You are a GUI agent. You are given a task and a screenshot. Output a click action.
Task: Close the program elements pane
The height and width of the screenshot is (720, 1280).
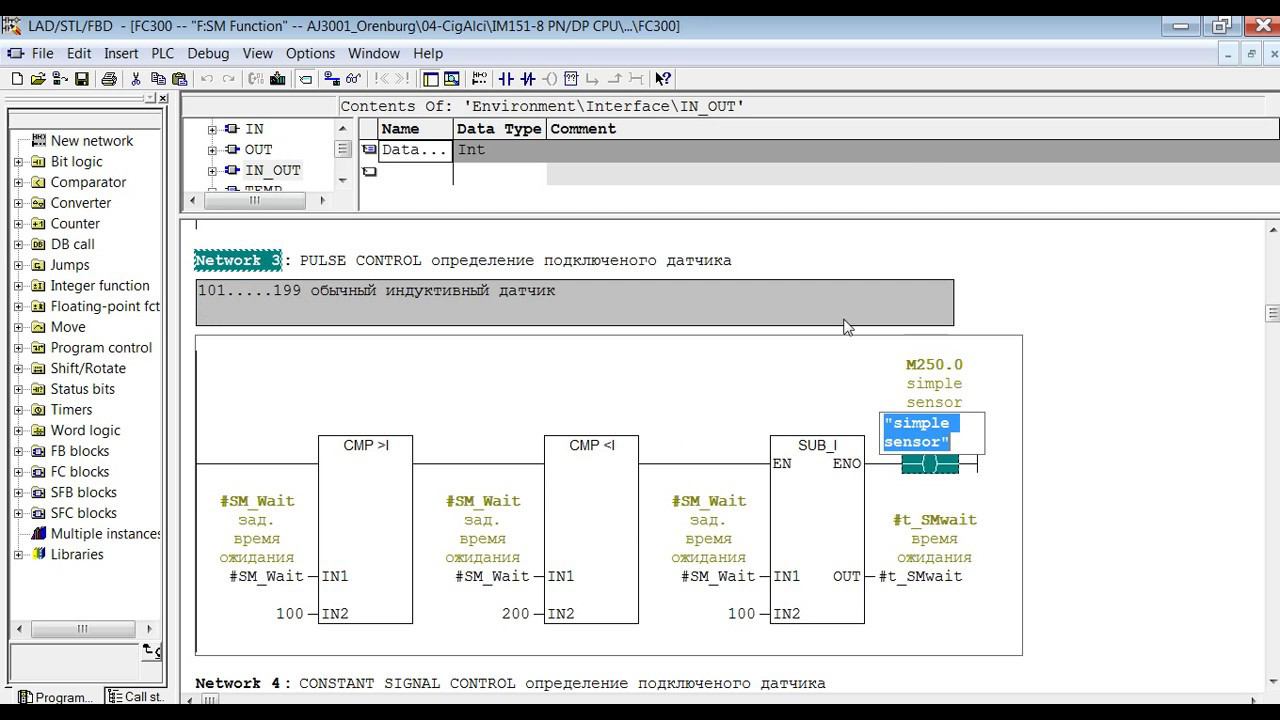coord(162,98)
